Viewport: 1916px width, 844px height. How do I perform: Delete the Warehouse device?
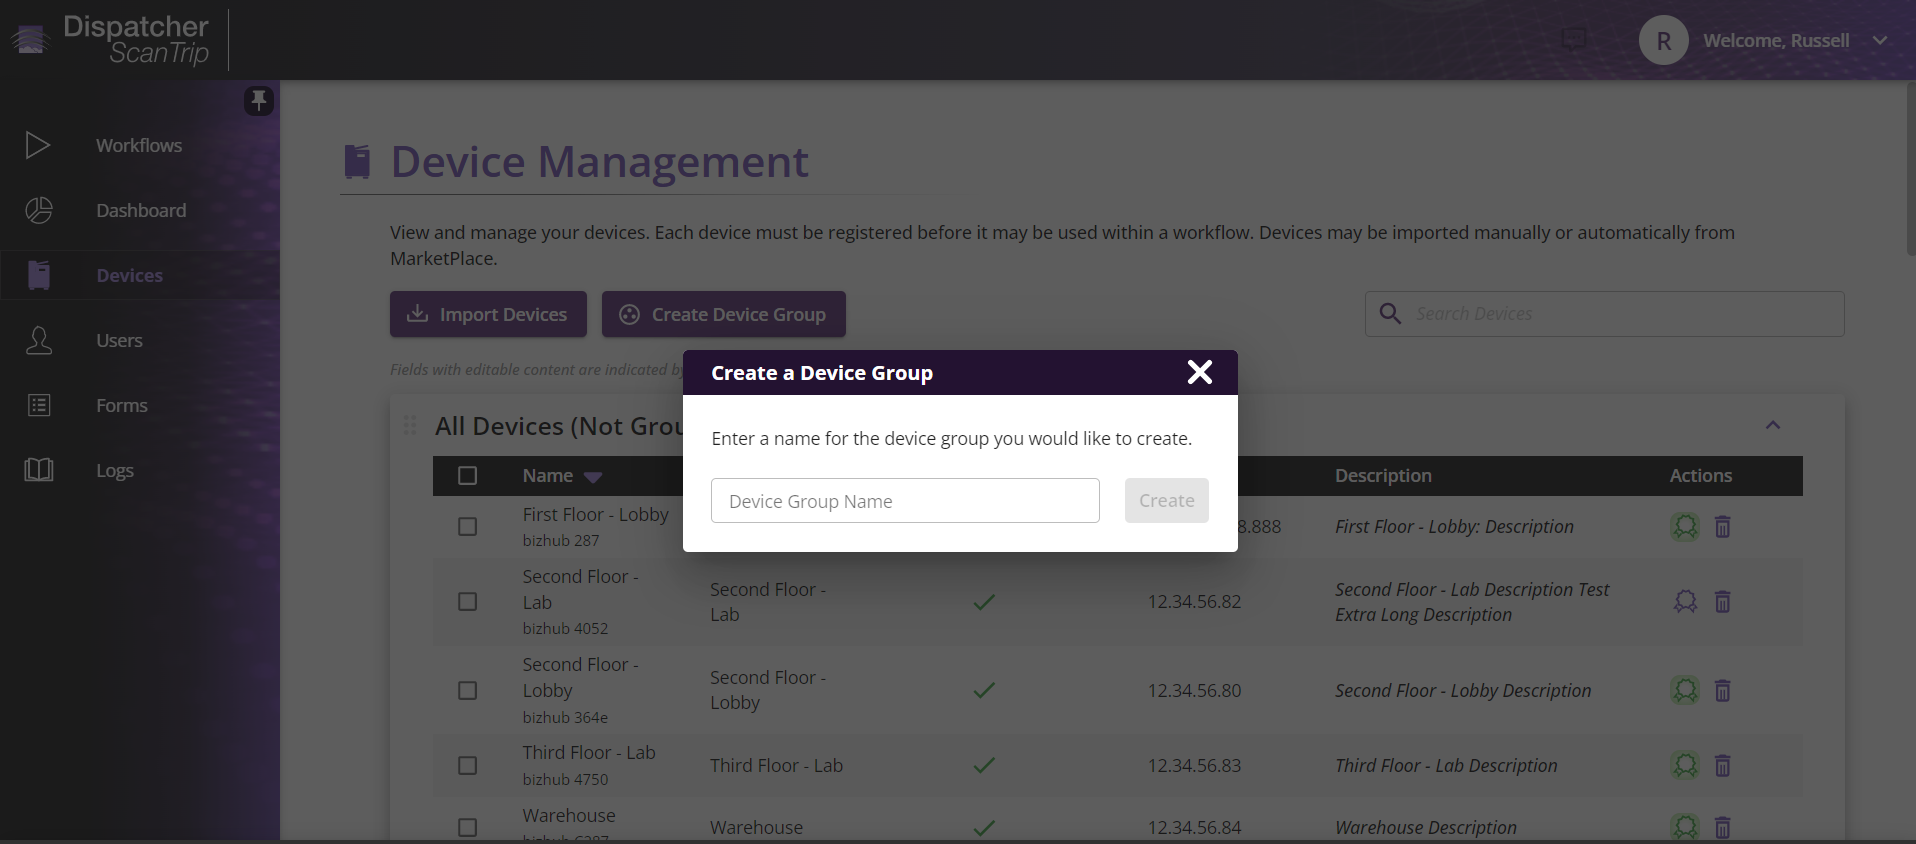[1723, 827]
